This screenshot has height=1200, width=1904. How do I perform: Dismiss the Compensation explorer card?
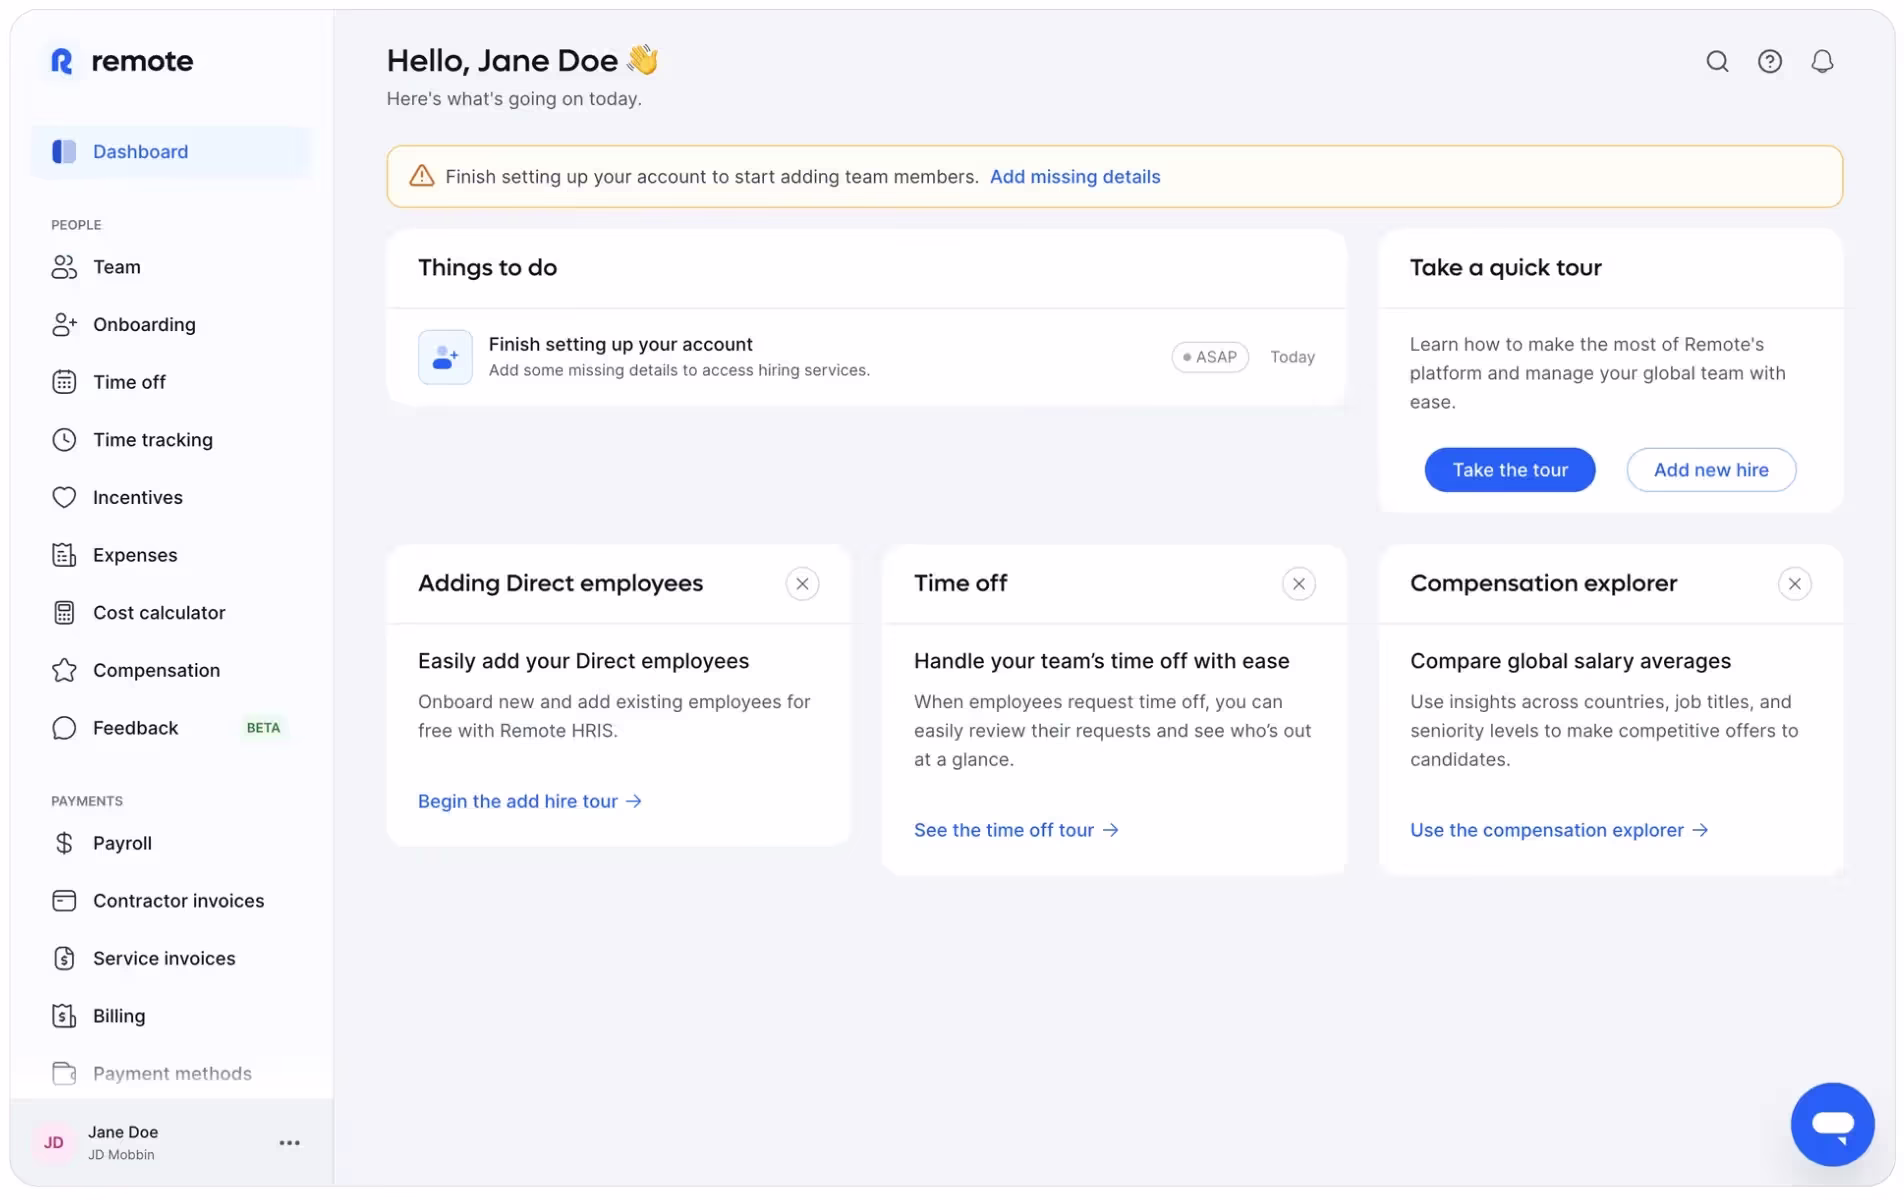(x=1794, y=584)
